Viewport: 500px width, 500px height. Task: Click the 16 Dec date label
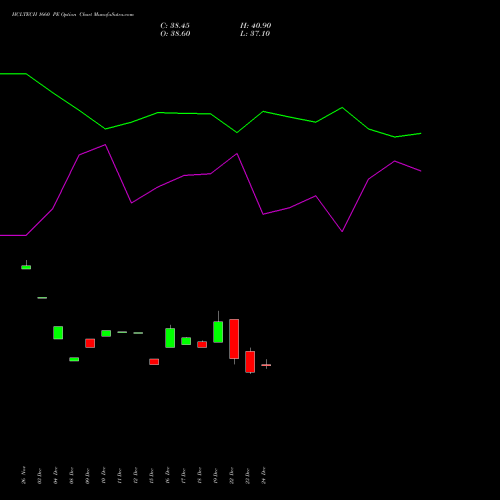[168, 475]
